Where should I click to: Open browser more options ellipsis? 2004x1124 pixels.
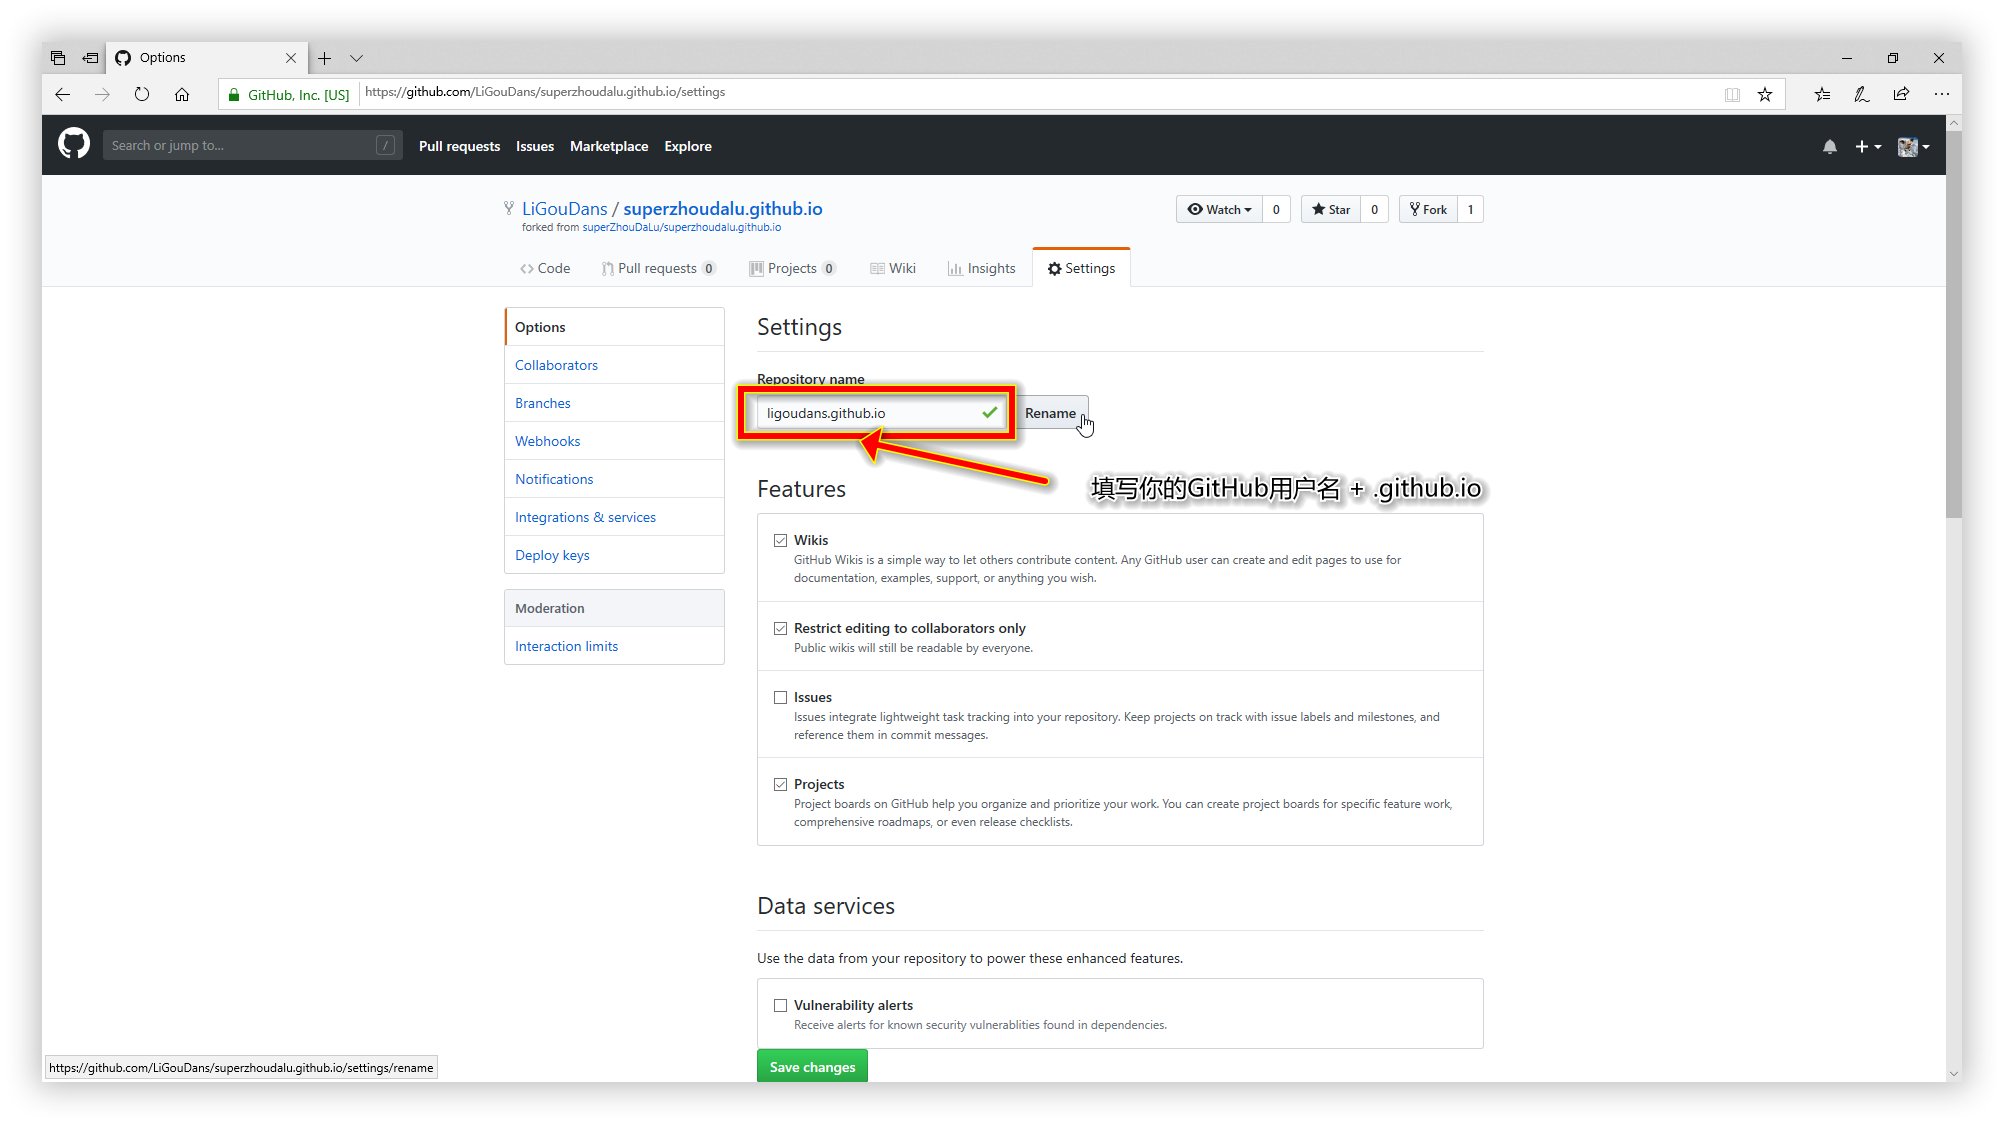(x=1941, y=94)
